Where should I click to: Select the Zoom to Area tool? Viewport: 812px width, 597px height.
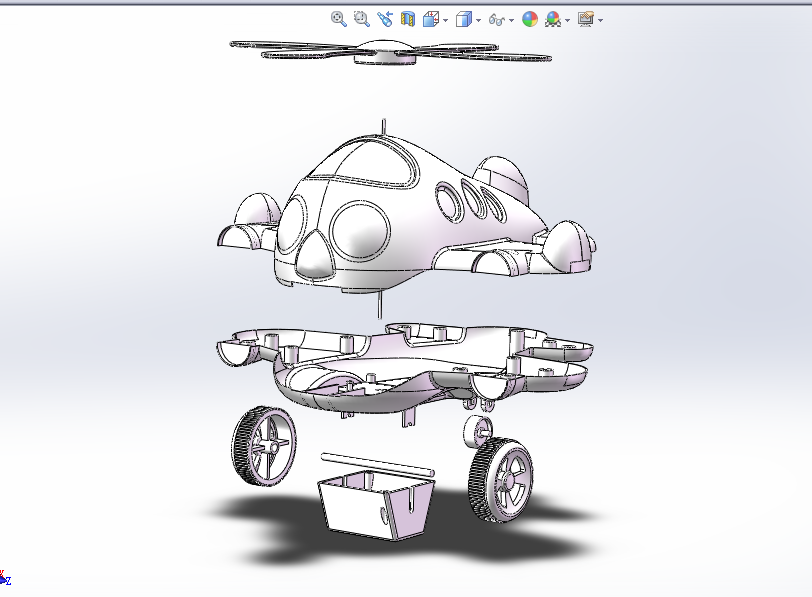361,19
